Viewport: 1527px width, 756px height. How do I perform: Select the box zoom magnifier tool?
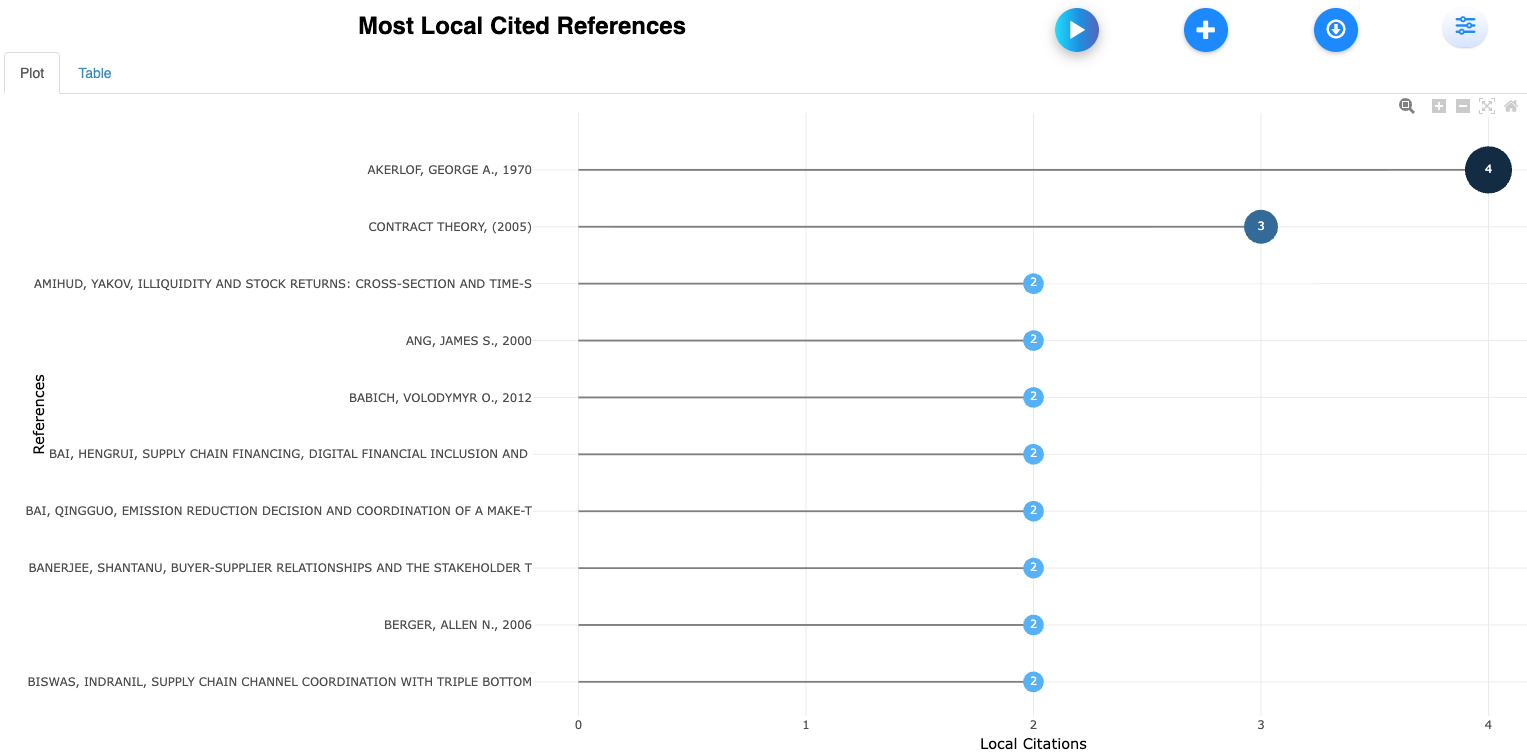[1407, 106]
